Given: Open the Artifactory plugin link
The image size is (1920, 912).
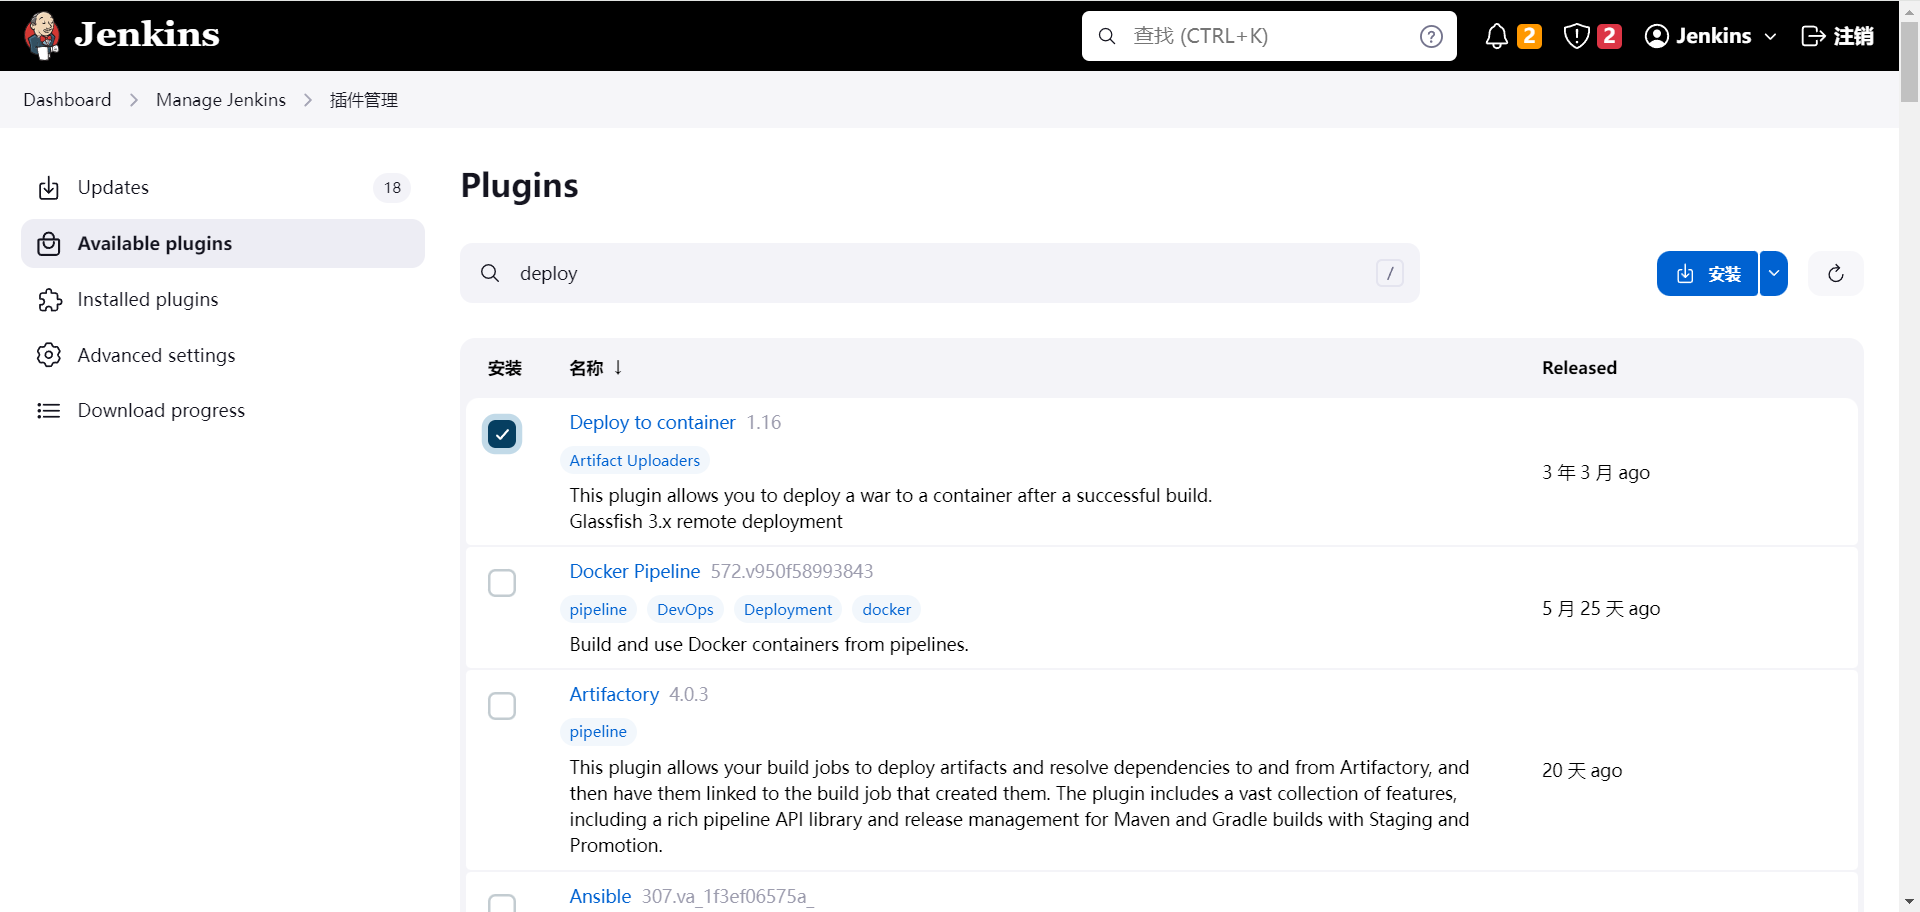Looking at the screenshot, I should [614, 695].
